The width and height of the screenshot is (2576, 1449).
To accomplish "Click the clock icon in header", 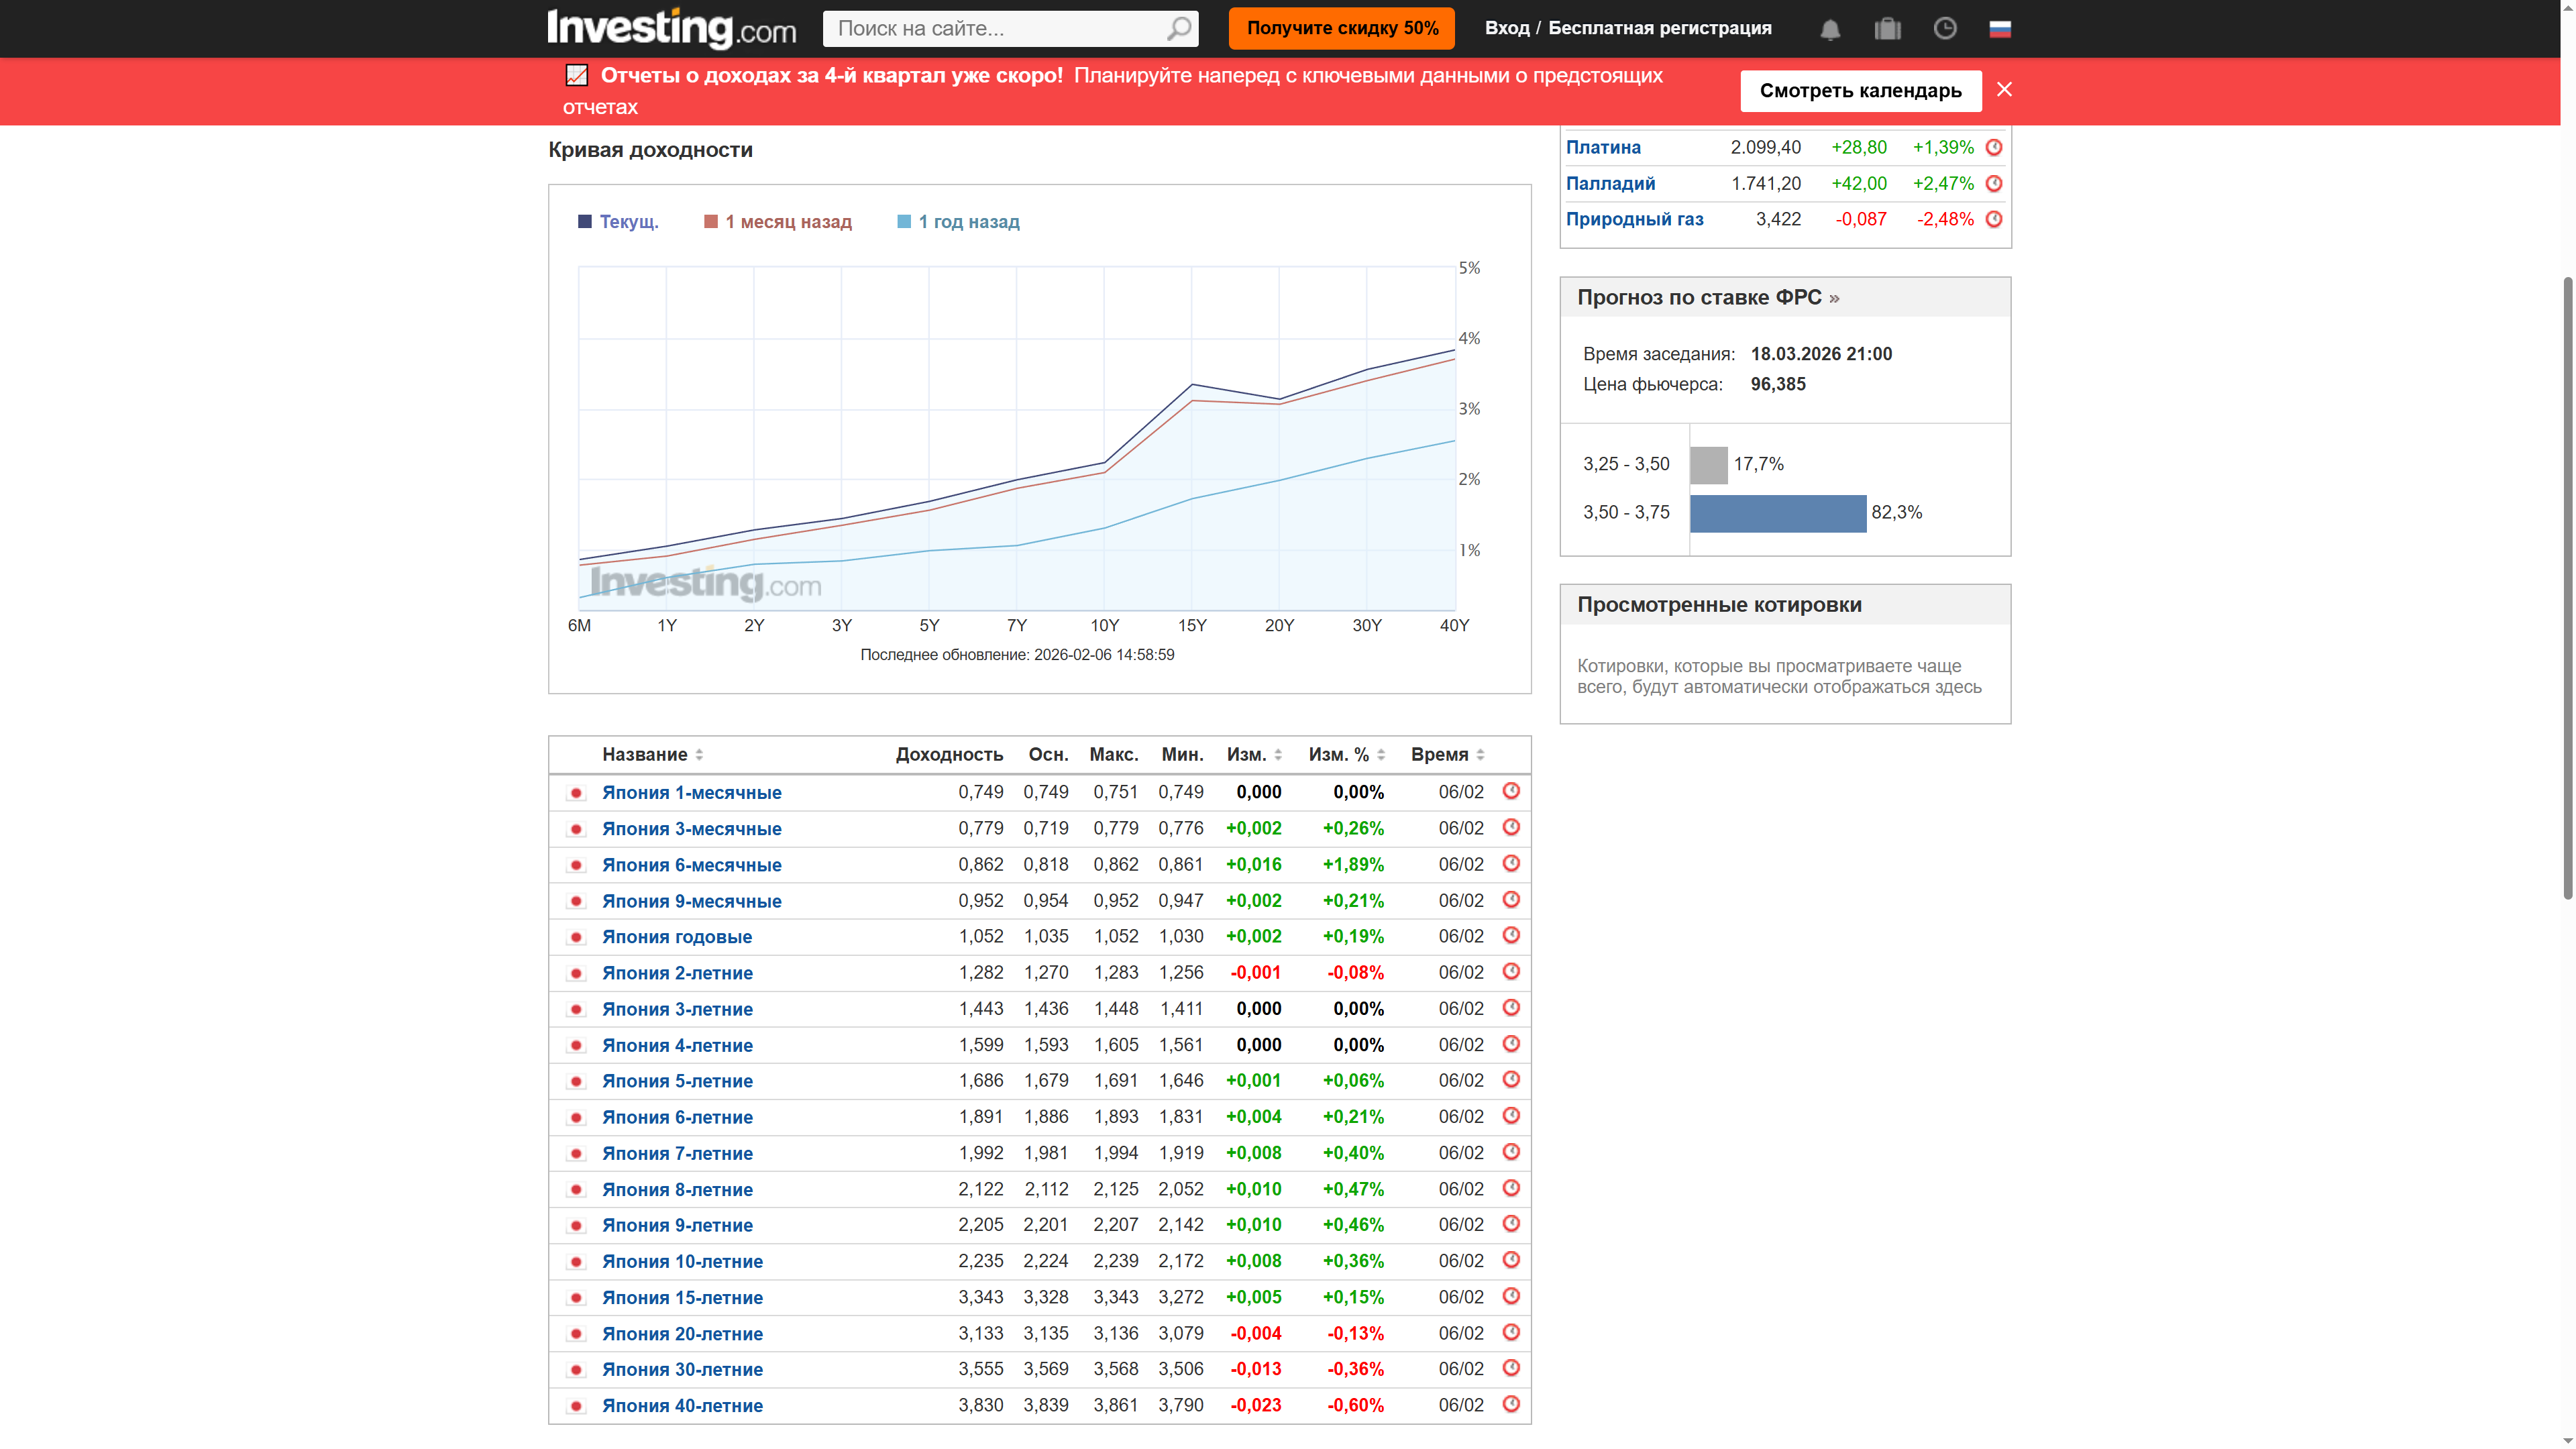I will pos(1944,29).
